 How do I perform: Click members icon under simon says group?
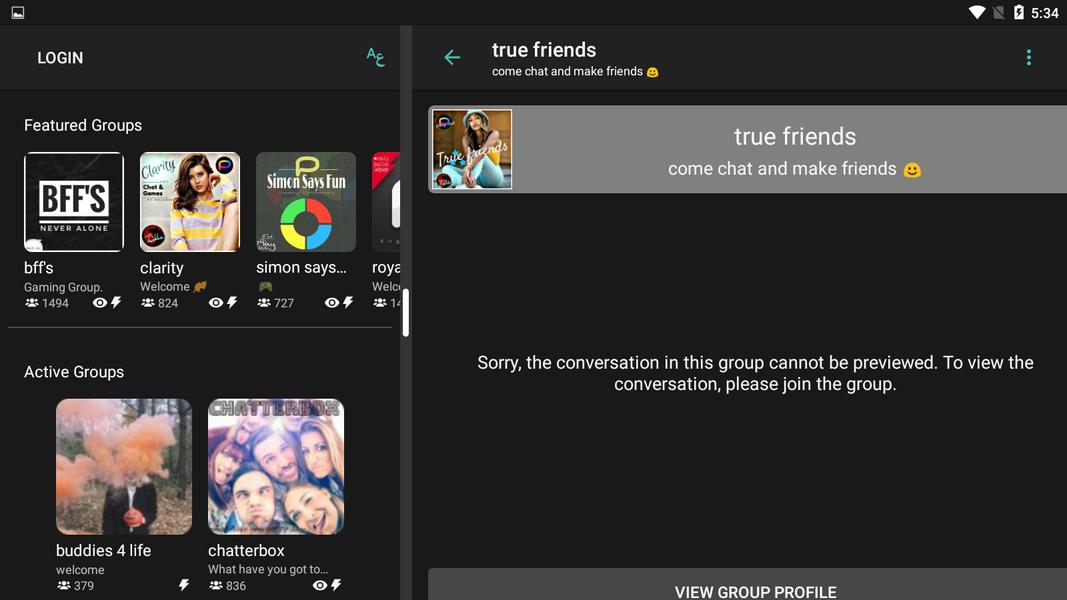tap(264, 303)
